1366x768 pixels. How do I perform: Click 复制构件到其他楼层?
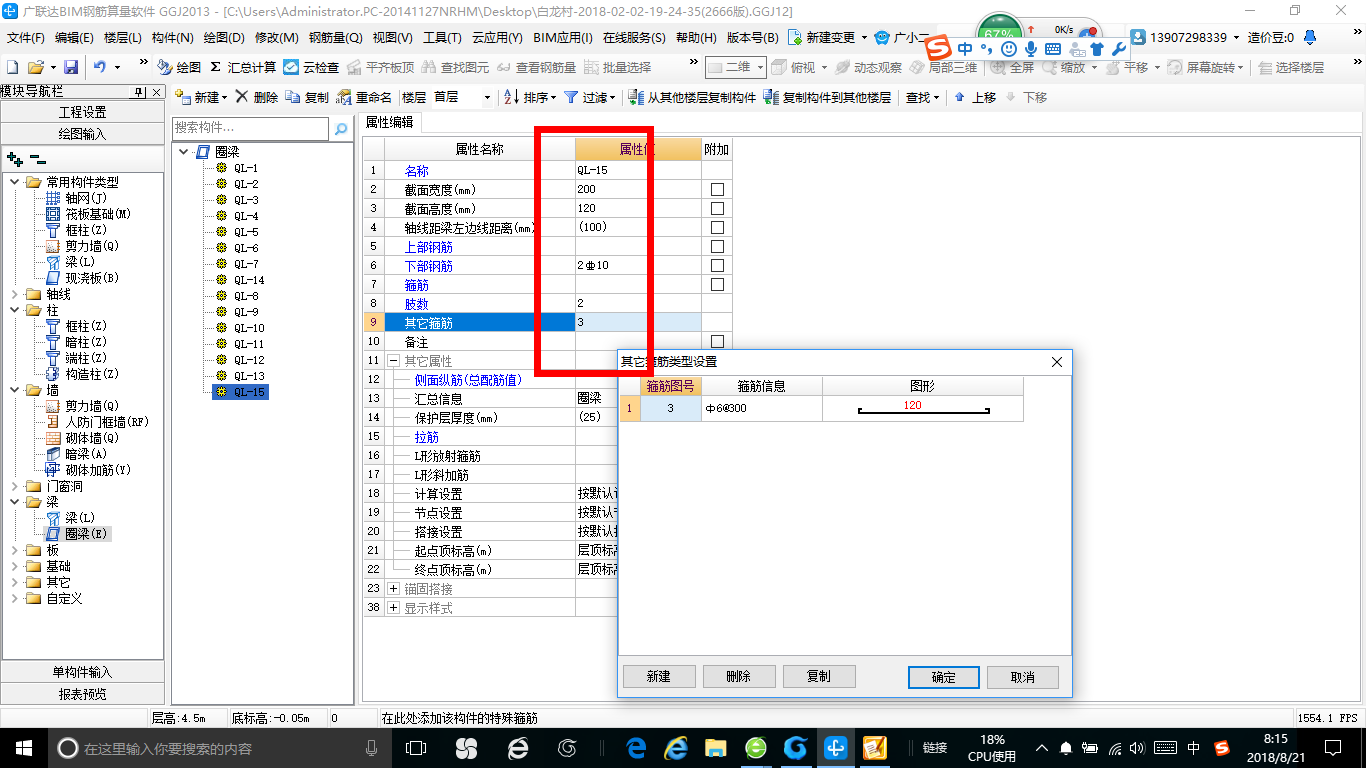click(x=827, y=97)
